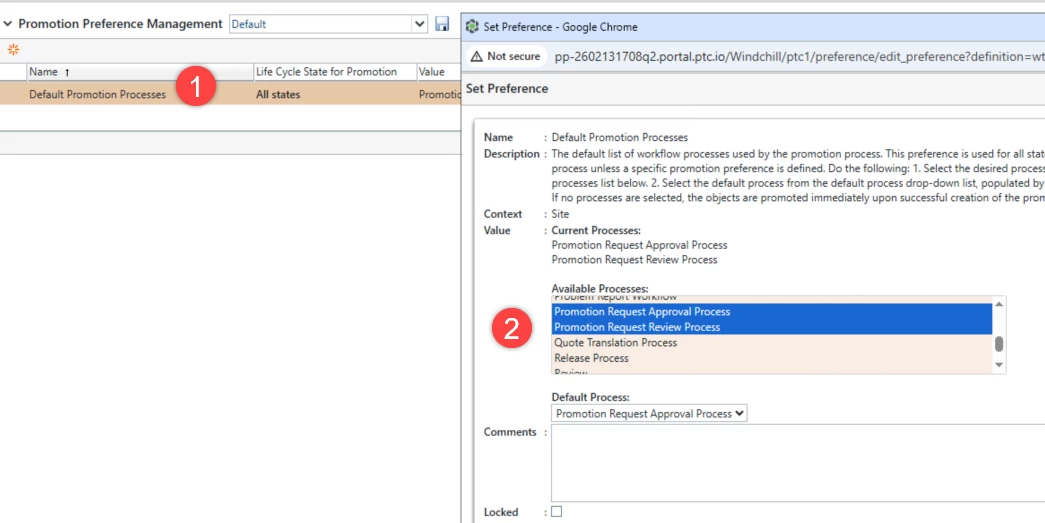Collapse the Promotion Preference Management section
Image resolution: width=1045 pixels, height=523 pixels.
7,24
